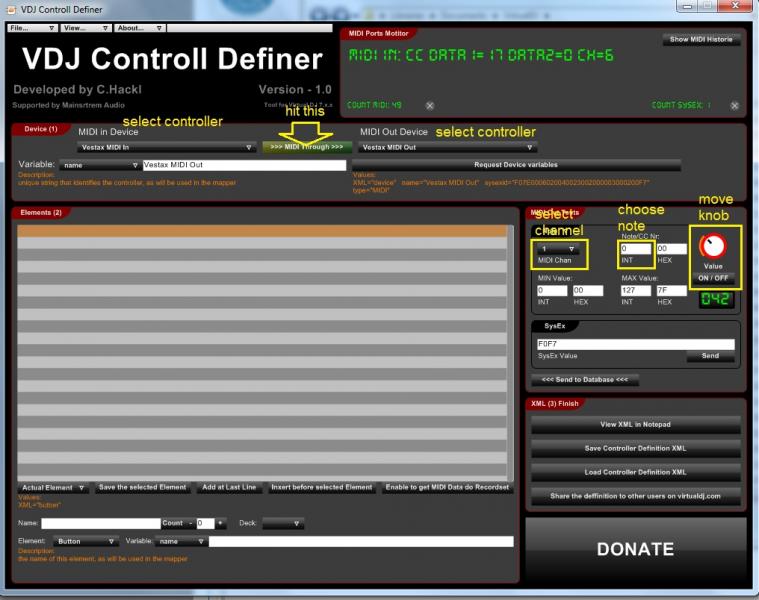Click the SysEx Send button
Image resolution: width=759 pixels, height=600 pixels.
click(710, 356)
